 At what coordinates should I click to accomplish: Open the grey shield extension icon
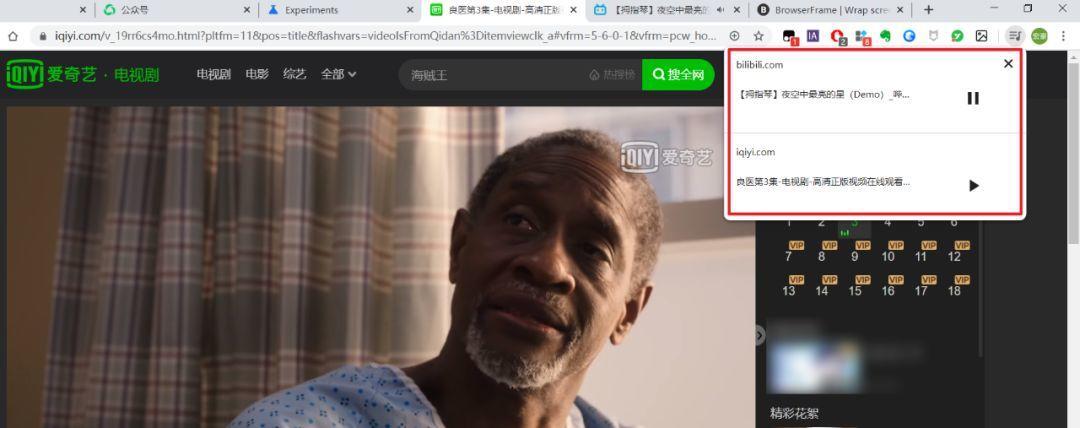pyautogui.click(x=933, y=36)
